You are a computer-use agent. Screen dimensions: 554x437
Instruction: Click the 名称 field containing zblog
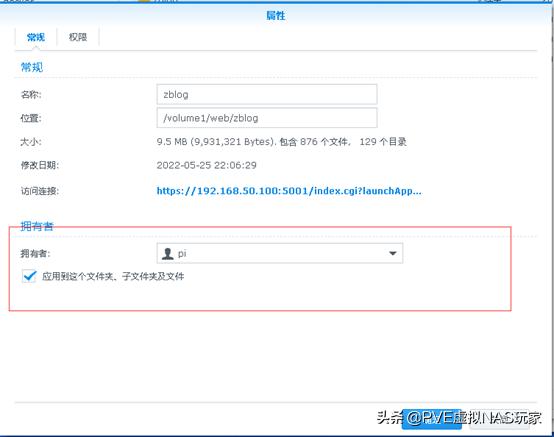click(267, 94)
